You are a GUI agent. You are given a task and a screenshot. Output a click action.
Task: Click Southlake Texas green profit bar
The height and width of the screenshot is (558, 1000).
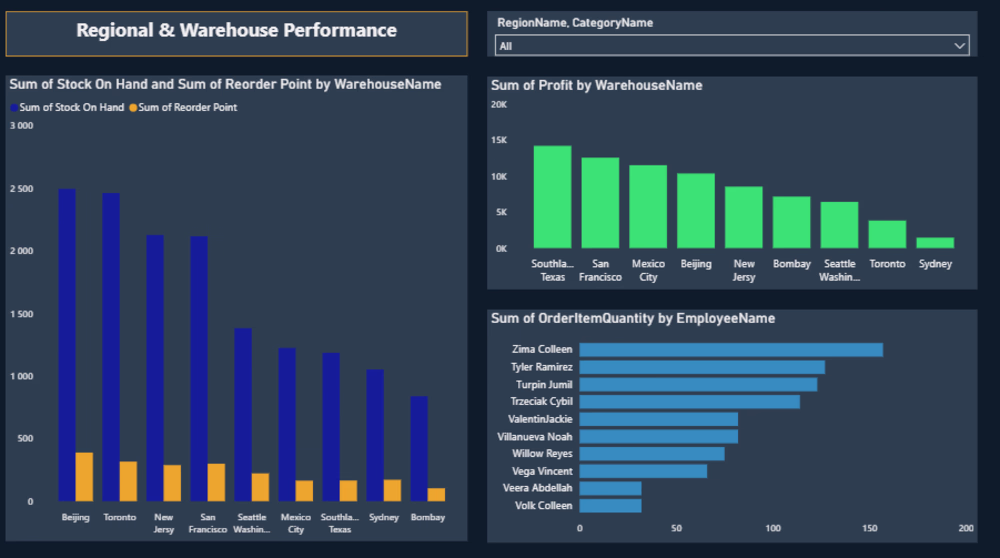tap(552, 197)
